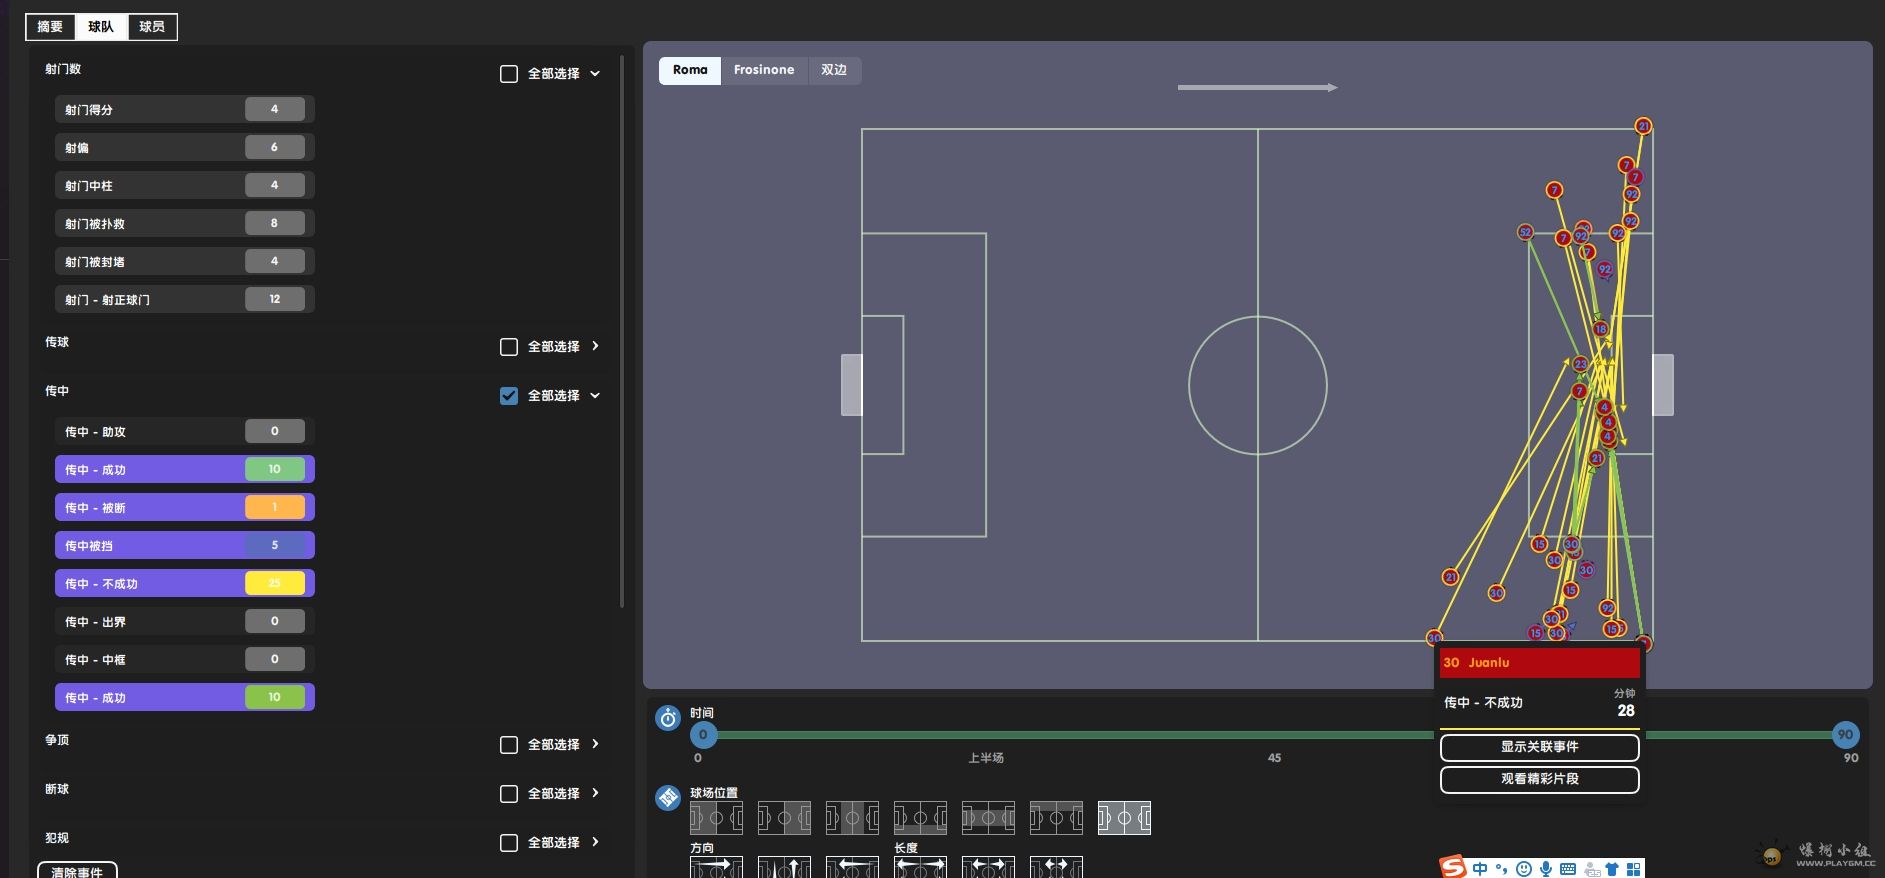Switch to the 球队 tab
Viewport: 1885px width, 878px height.
click(101, 27)
